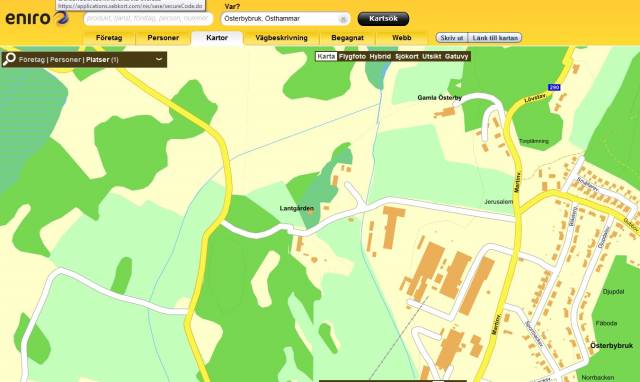The height and width of the screenshot is (382, 640).
Task: Click the road 290 sign marker
Action: point(554,87)
